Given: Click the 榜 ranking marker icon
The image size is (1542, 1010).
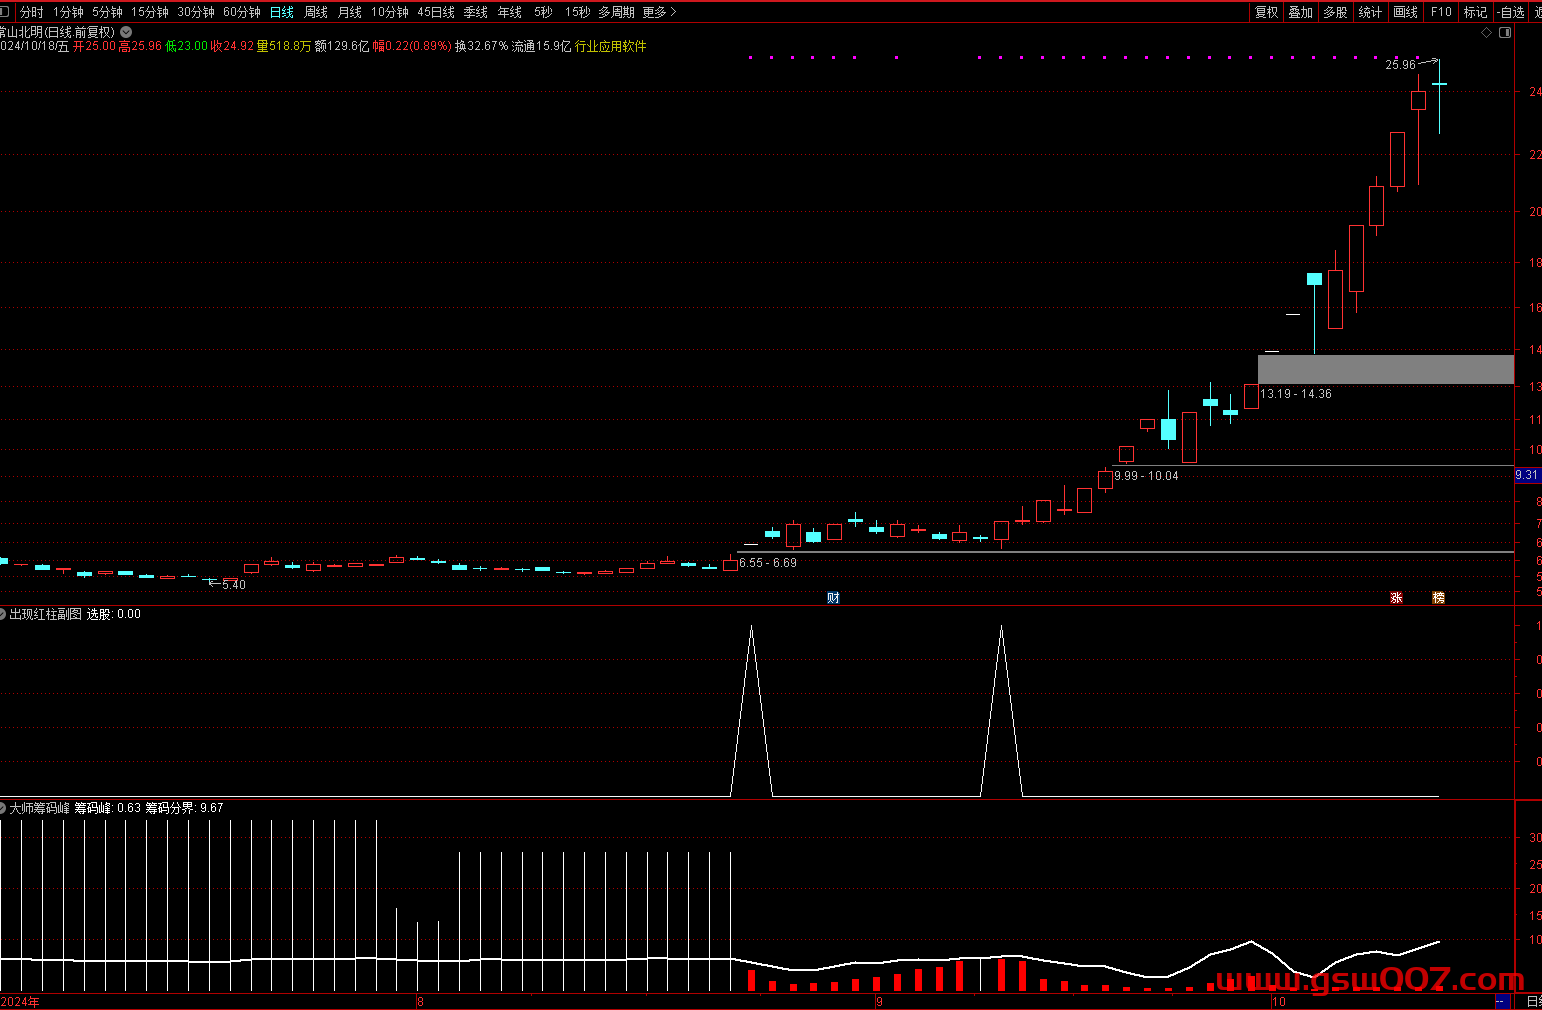Looking at the screenshot, I should coord(1438,598).
